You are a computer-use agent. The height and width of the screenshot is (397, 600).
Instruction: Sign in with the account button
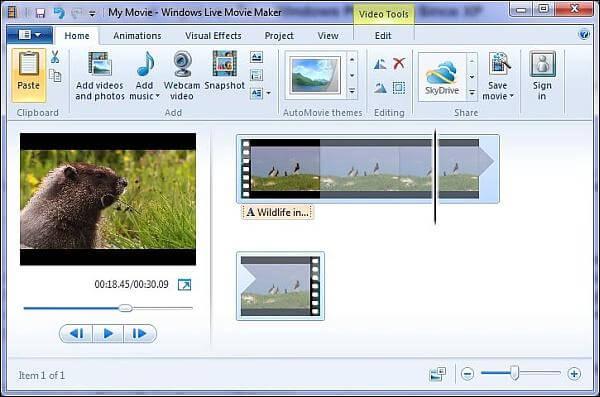(x=542, y=76)
